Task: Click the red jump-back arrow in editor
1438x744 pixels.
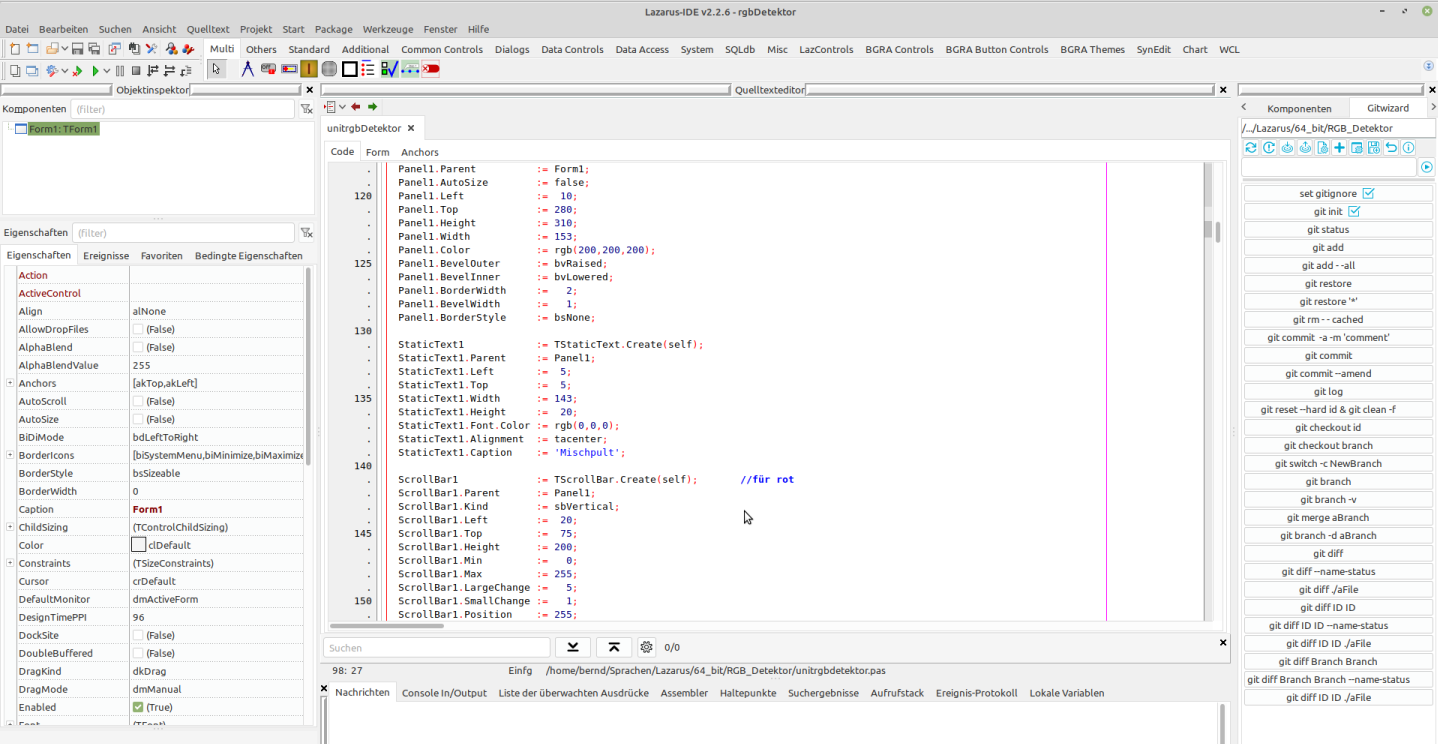Action: click(x=356, y=107)
